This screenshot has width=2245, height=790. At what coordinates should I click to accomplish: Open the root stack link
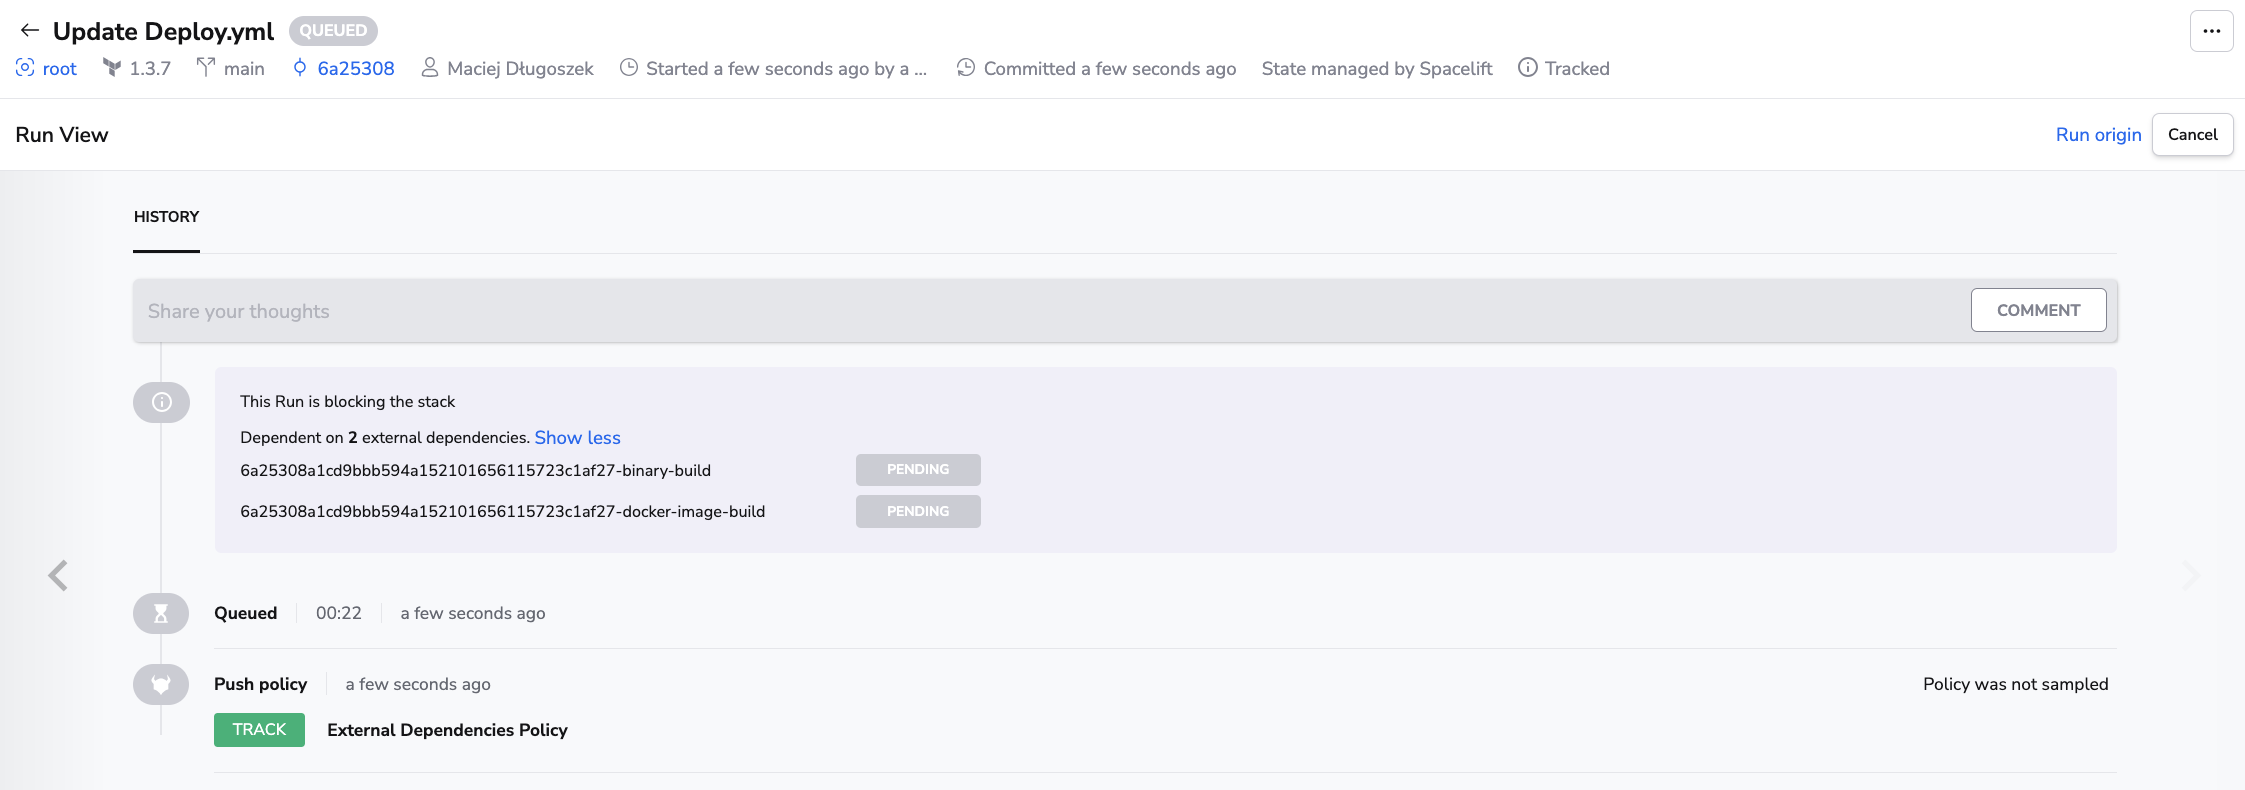[59, 69]
